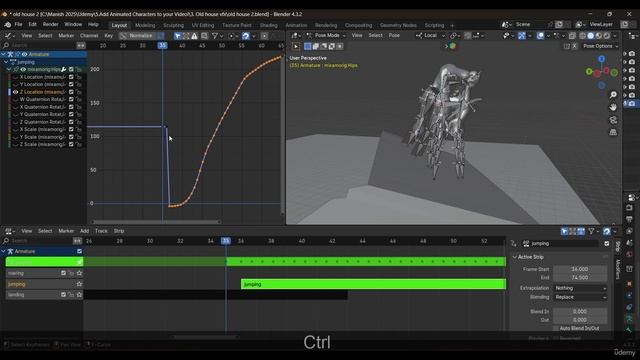Open the Blending Replace dropdown

[580, 297]
